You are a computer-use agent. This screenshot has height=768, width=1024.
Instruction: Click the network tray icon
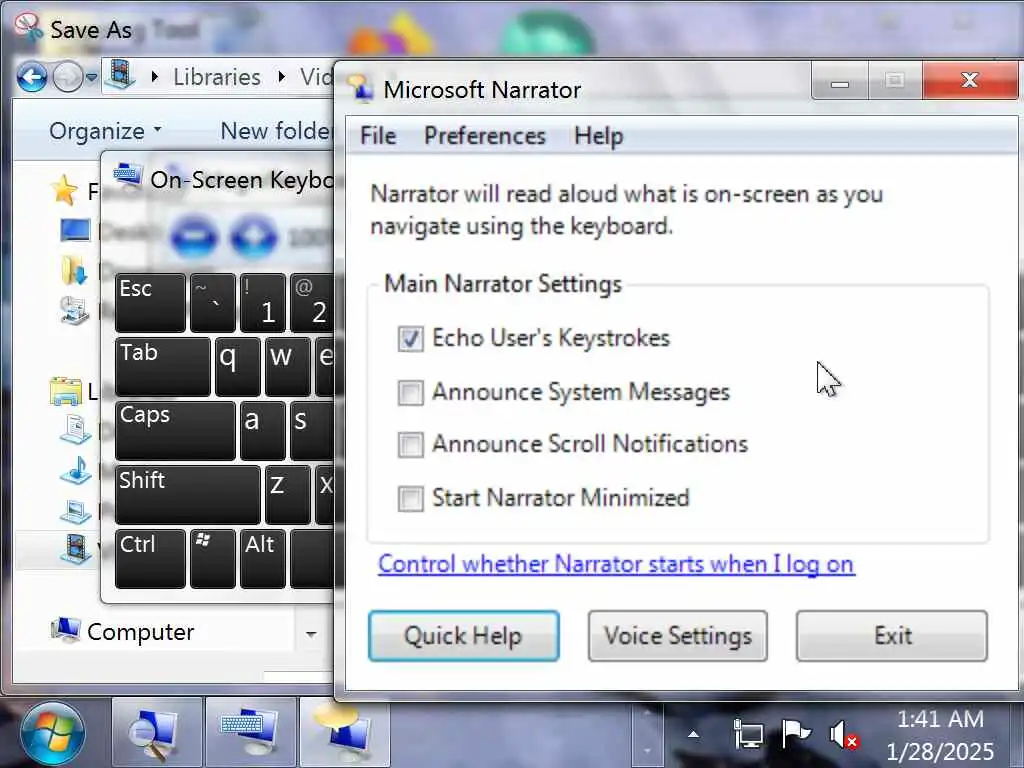(748, 734)
